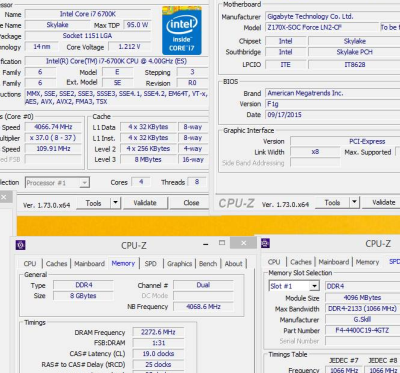Switch to Mainboard tab in SPD window
This screenshot has height=373, width=400.
pos(334,262)
